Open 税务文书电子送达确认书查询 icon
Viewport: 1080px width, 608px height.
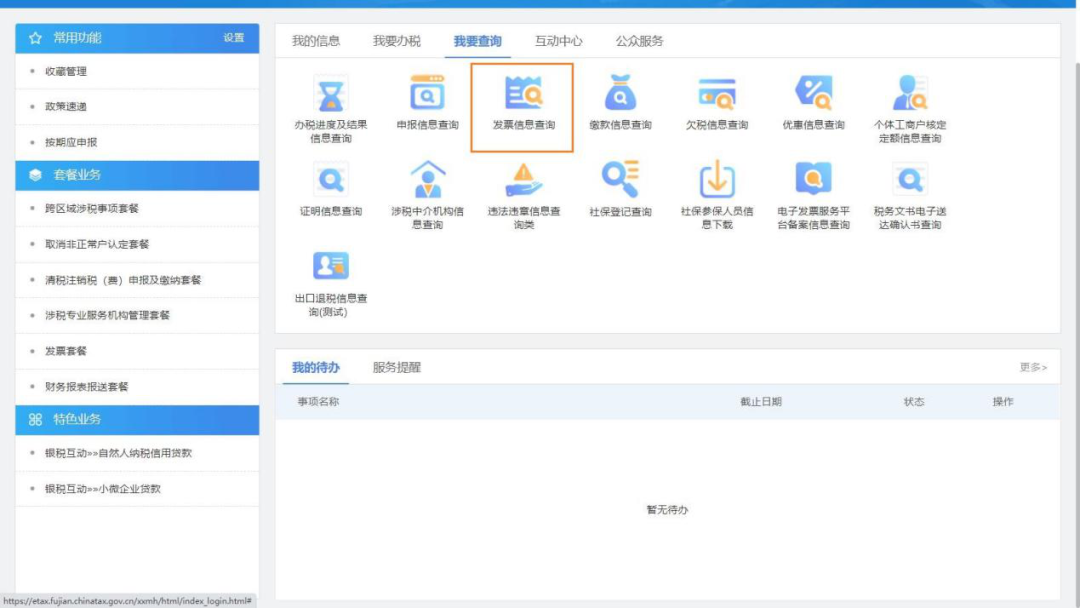click(910, 180)
